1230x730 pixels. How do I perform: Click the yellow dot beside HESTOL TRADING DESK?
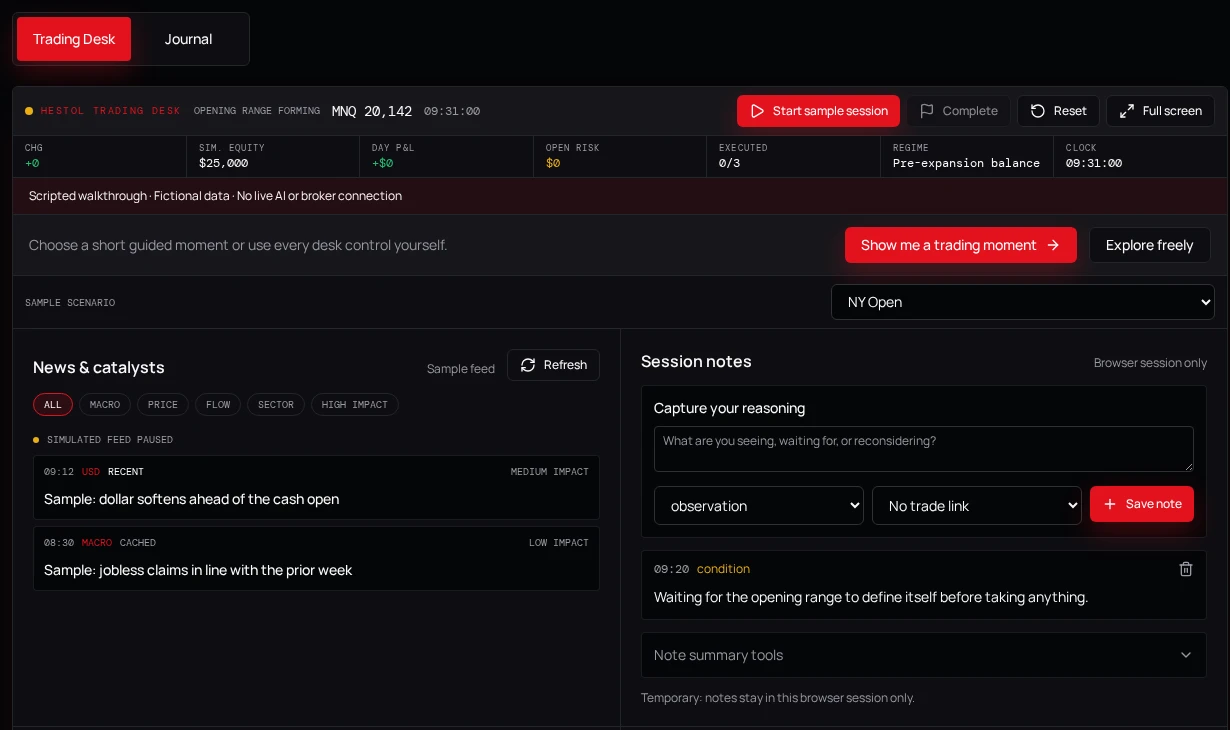click(x=29, y=111)
